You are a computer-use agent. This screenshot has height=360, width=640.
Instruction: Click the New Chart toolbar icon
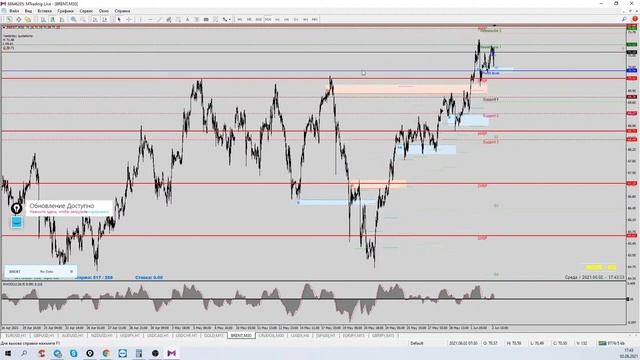[x=9, y=19]
